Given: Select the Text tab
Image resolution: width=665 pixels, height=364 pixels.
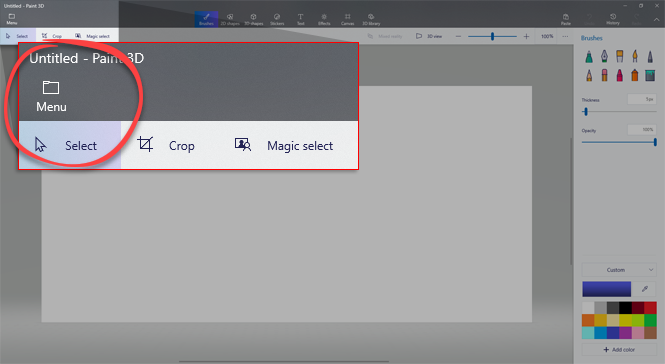Looking at the screenshot, I should coord(301,19).
